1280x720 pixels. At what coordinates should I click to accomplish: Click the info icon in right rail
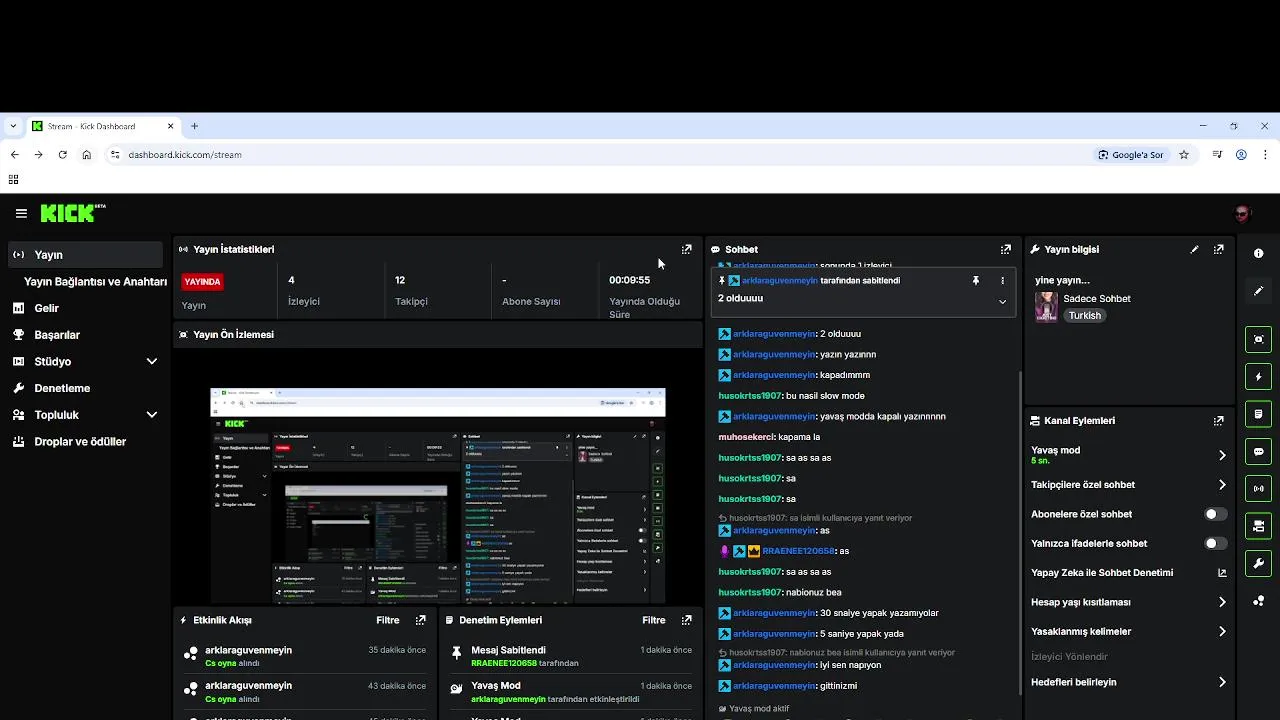tap(1258, 254)
